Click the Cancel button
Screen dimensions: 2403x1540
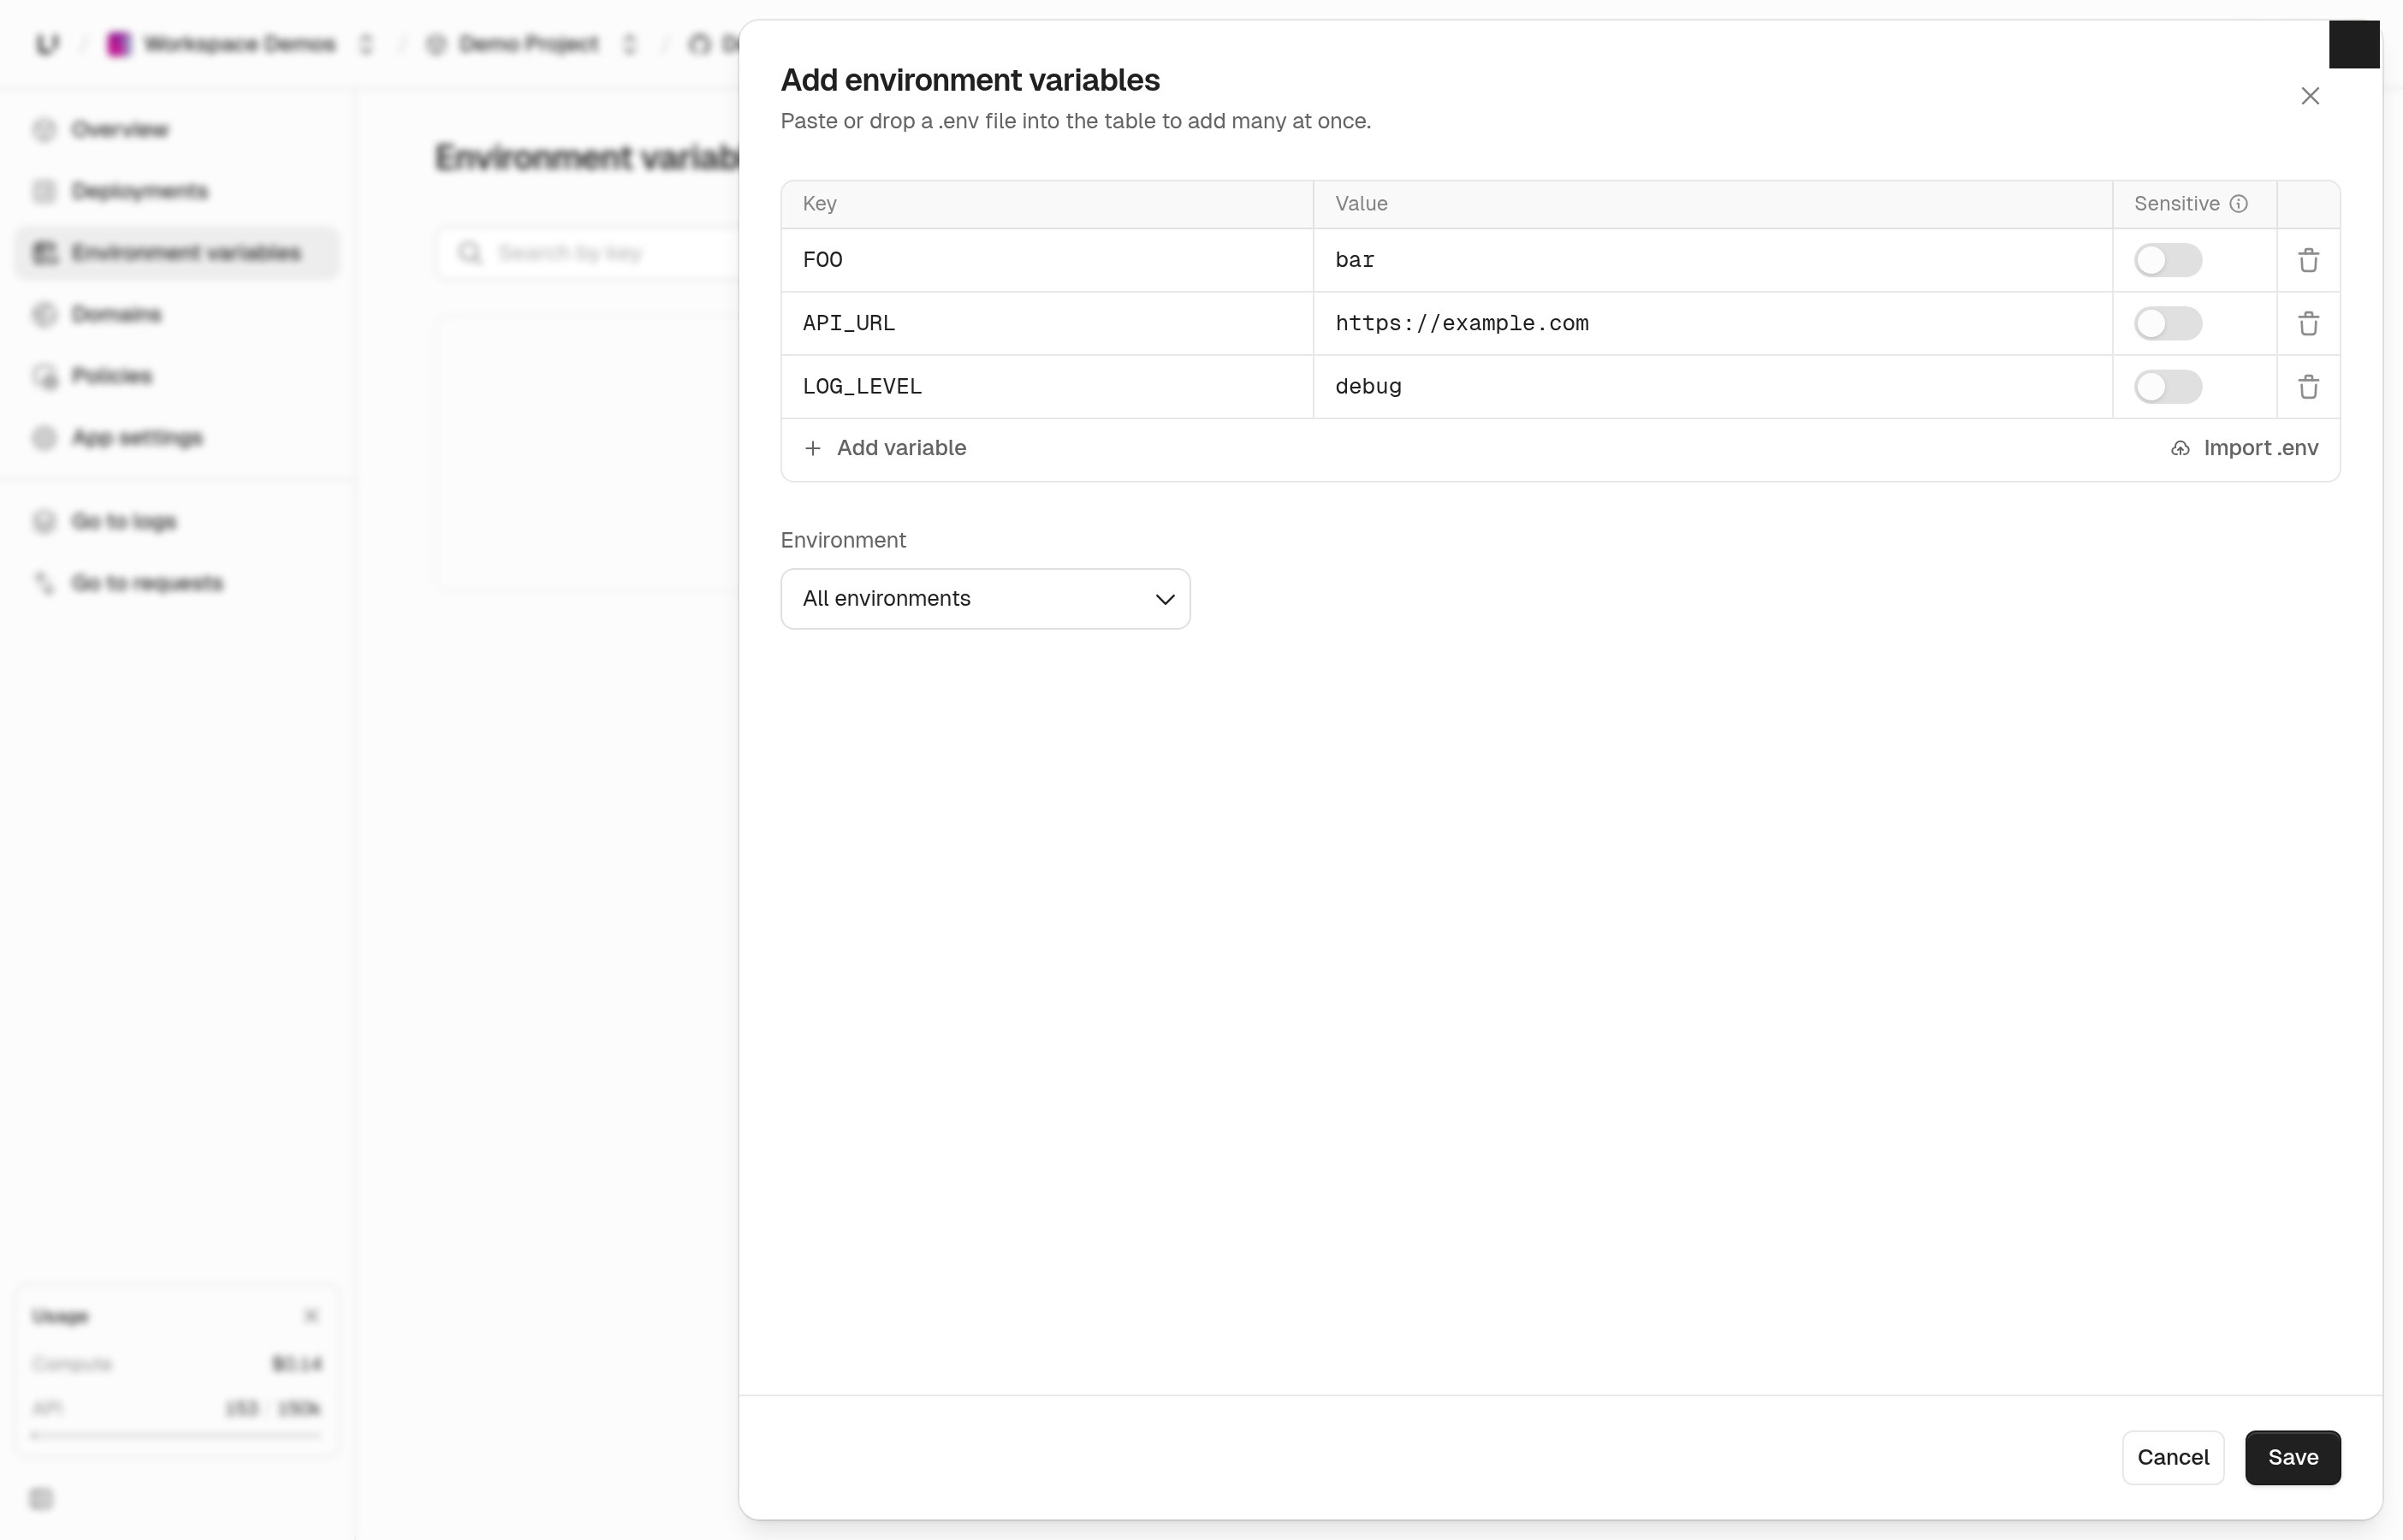tap(2172, 1457)
